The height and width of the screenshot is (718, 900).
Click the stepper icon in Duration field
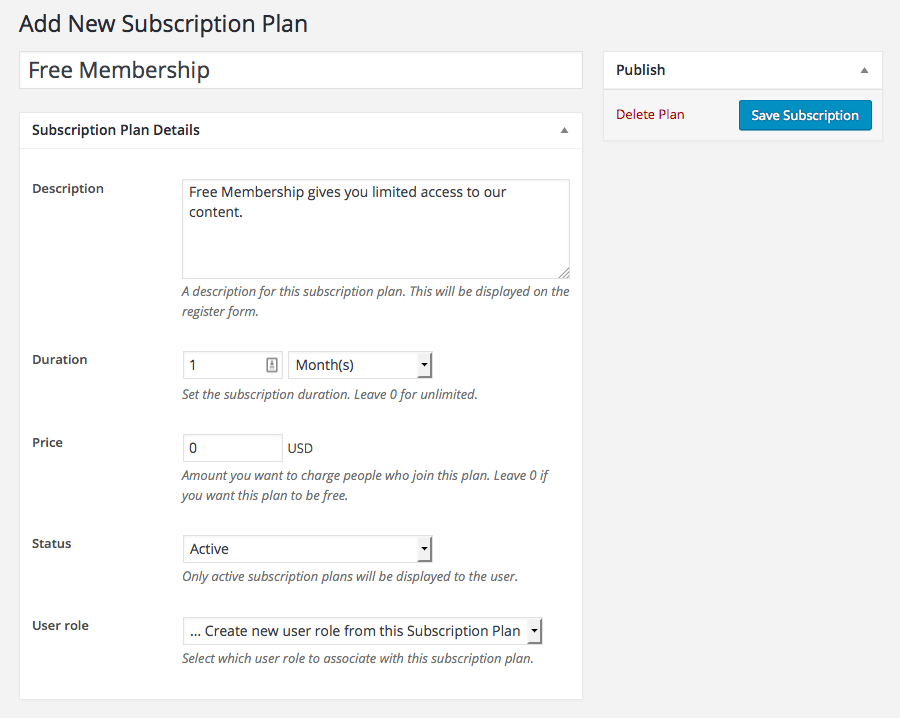pos(272,365)
